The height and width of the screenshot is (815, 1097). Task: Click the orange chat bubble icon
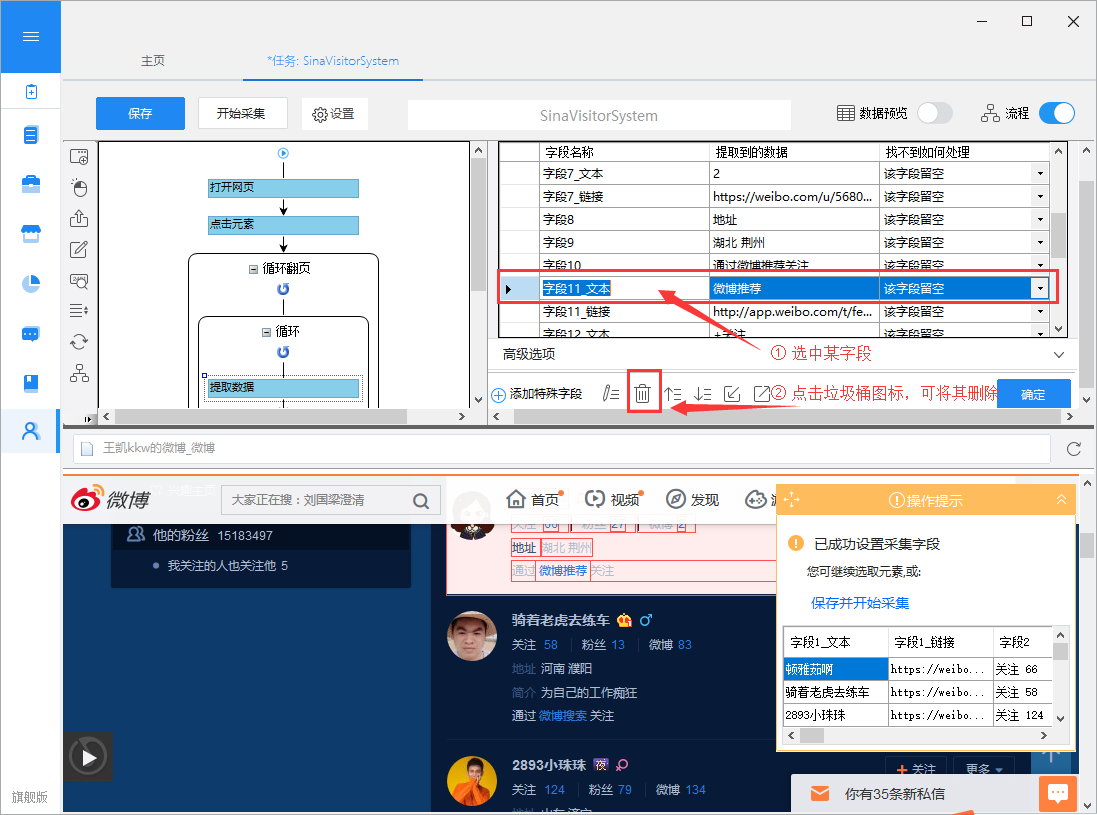coord(1058,793)
